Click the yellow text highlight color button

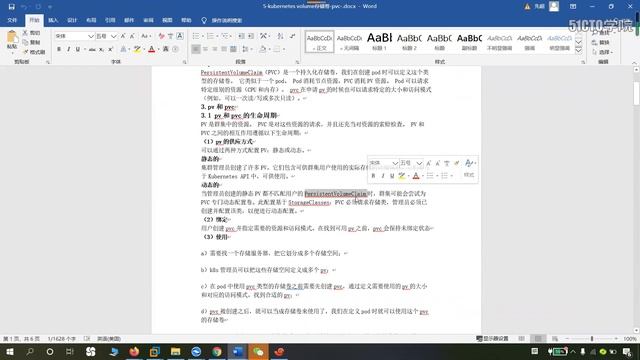click(137, 49)
